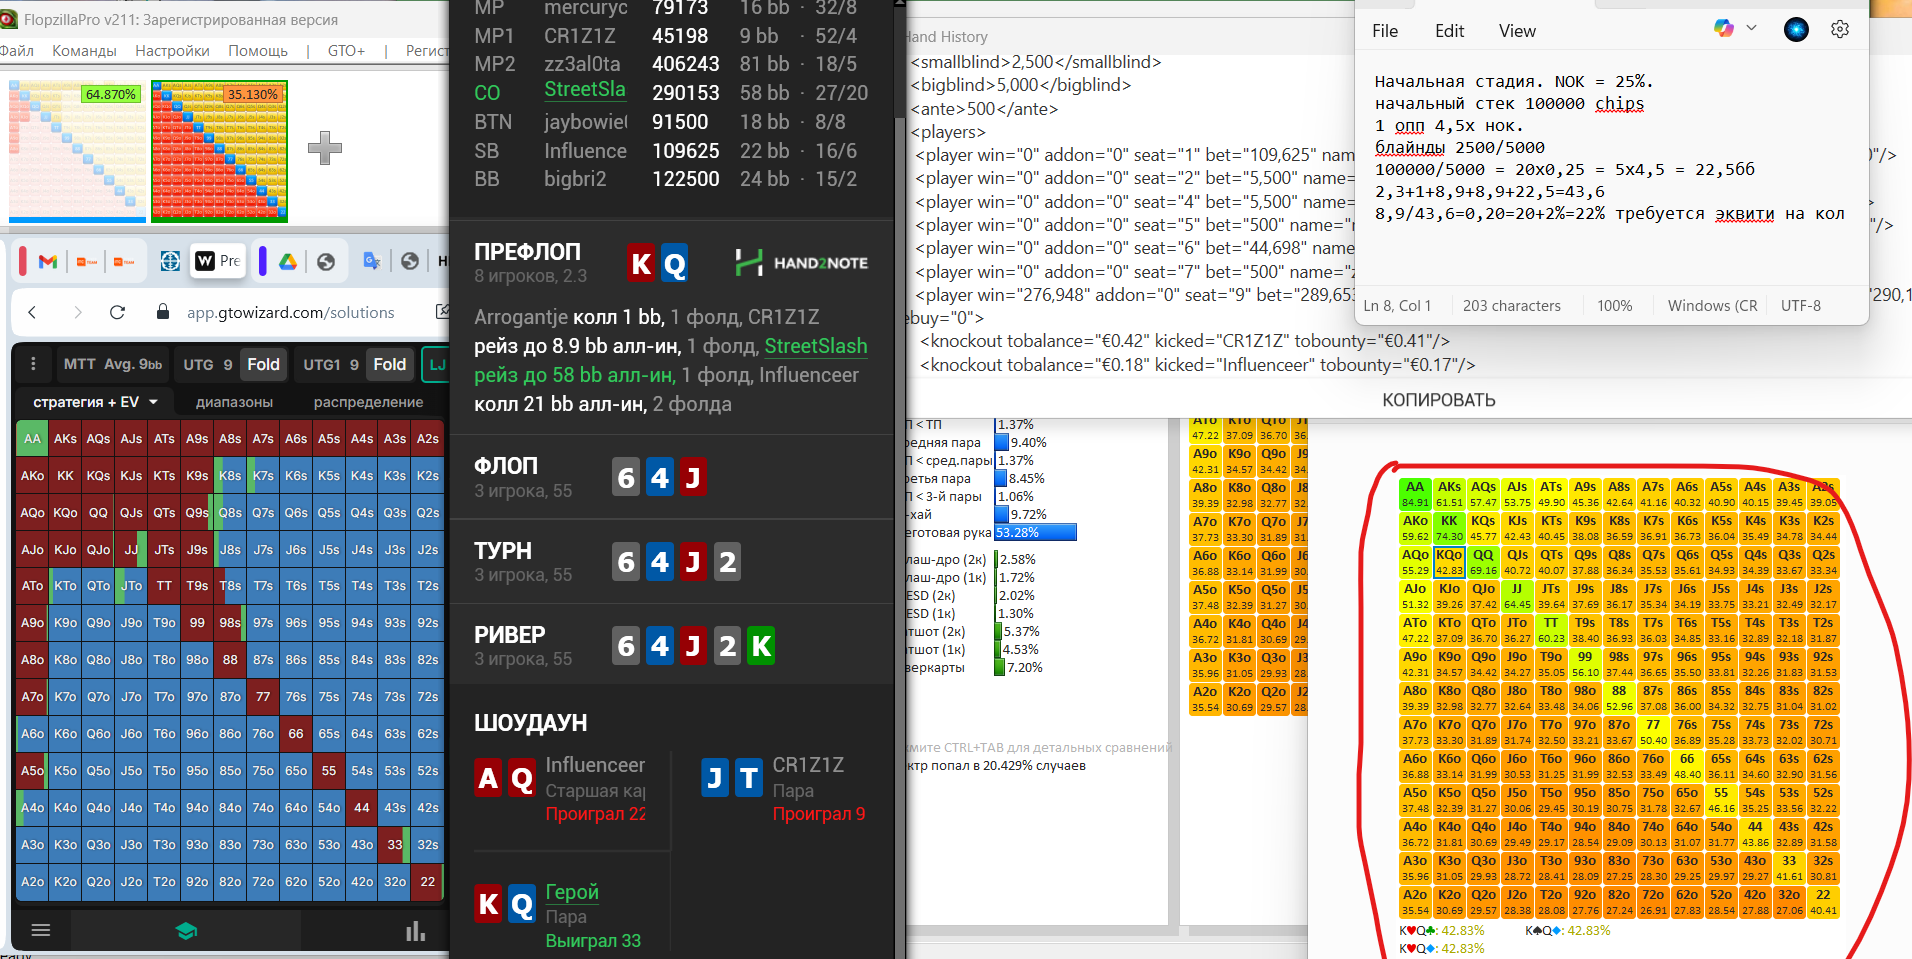1912x959 pixels.
Task: Click the 'КОПИРОВАТЬ' button
Action: click(x=1439, y=400)
